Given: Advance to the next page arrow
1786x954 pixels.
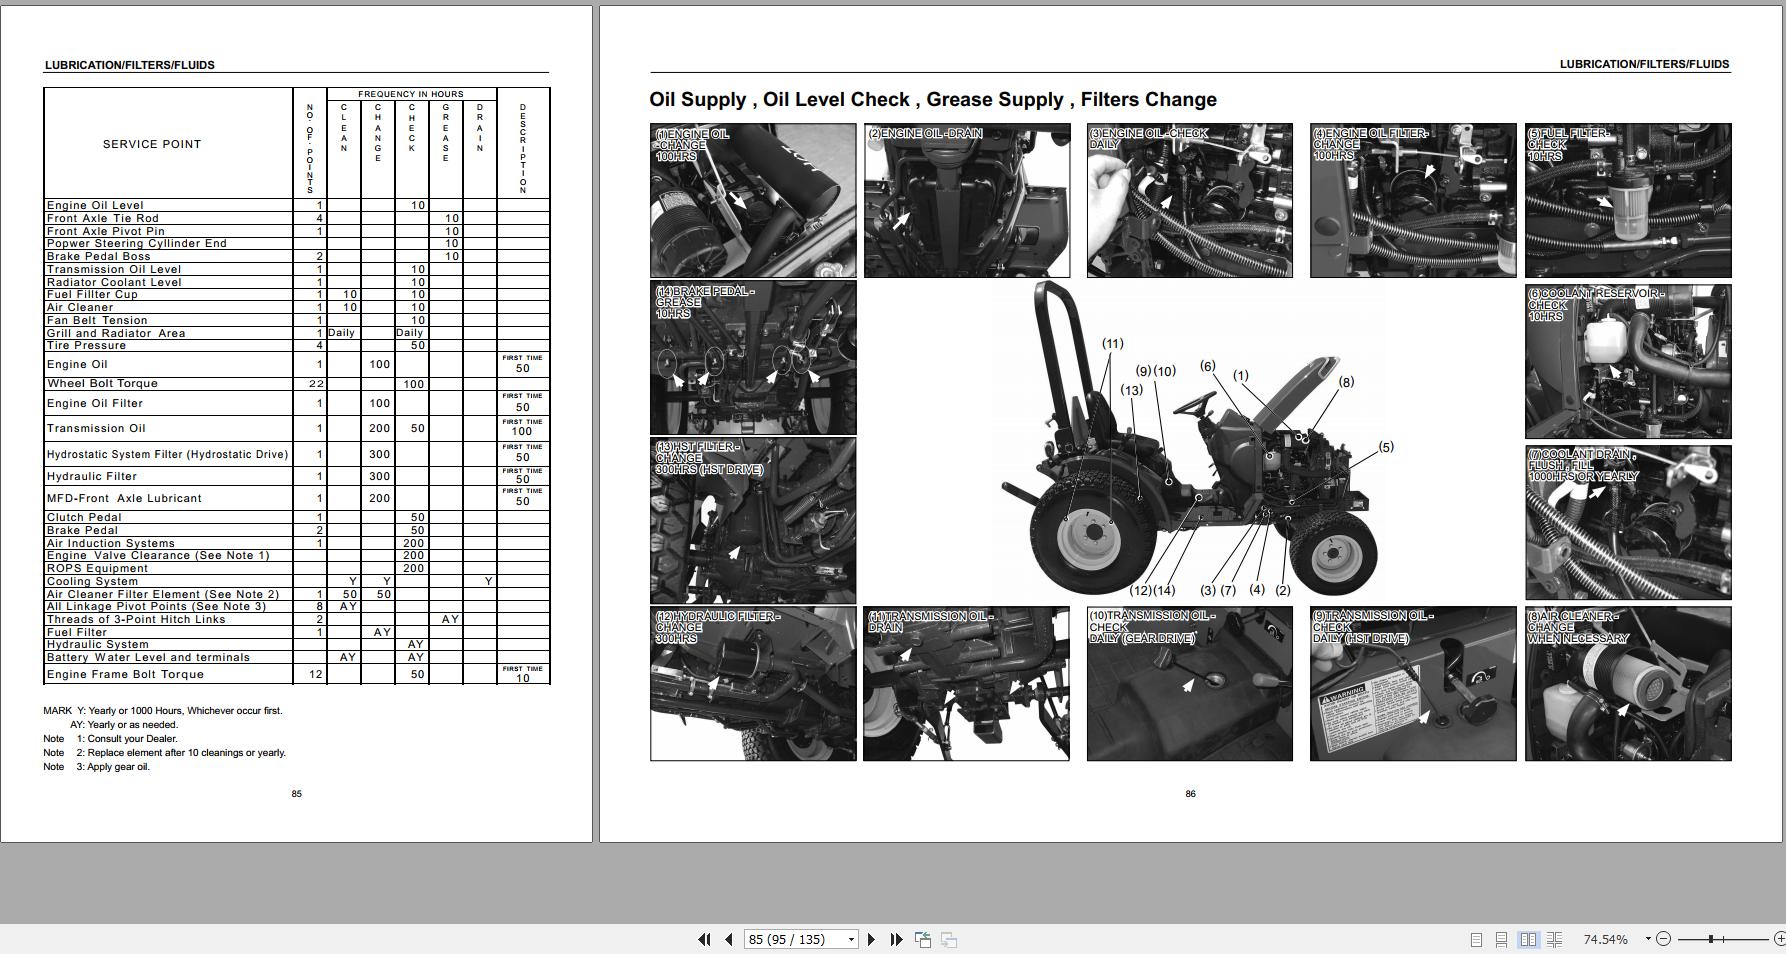Looking at the screenshot, I should click(x=871, y=939).
